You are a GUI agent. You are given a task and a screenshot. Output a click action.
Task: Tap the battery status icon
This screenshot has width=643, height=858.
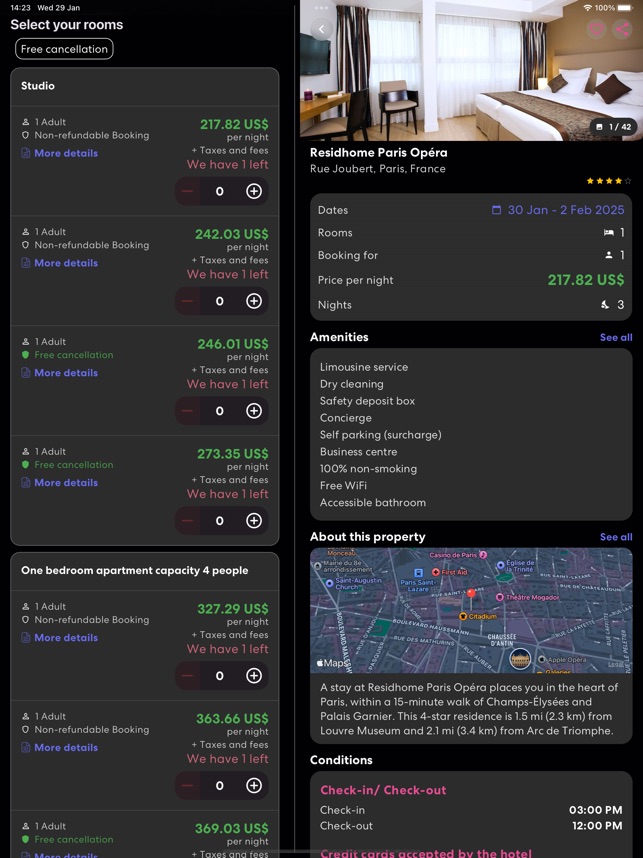pyautogui.click(x=625, y=8)
